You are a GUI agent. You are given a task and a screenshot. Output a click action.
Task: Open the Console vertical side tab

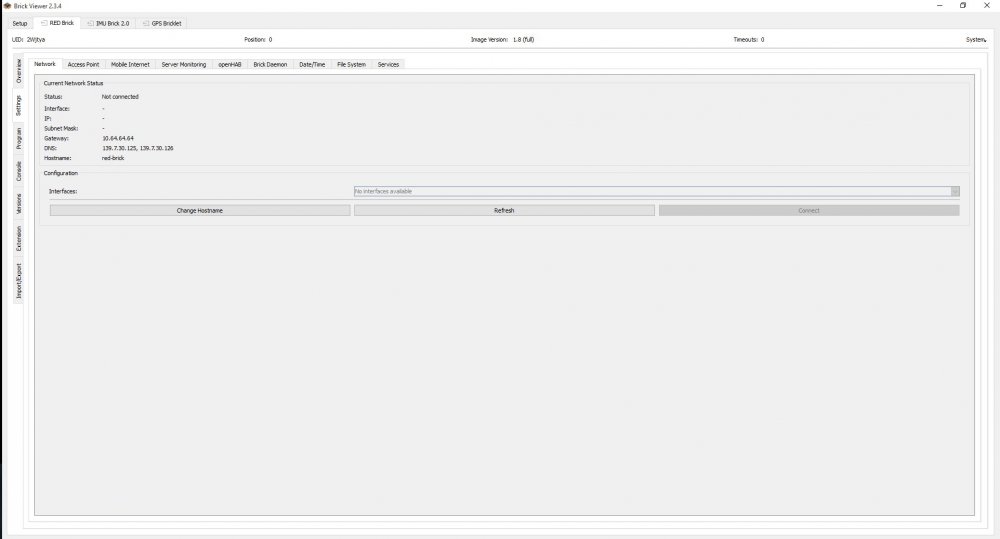point(19,172)
